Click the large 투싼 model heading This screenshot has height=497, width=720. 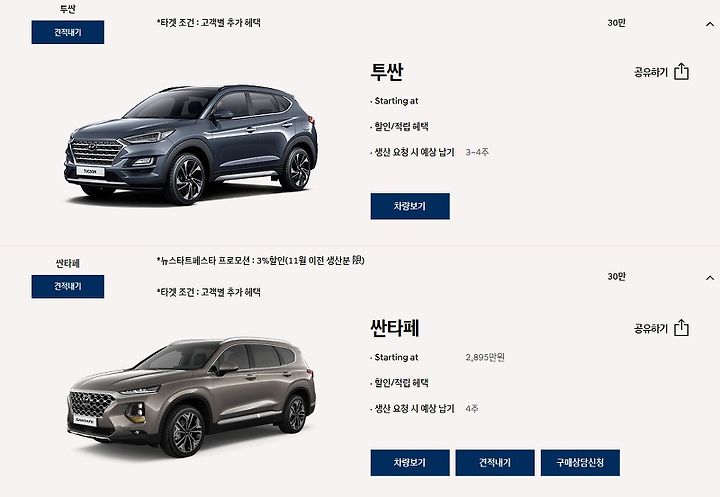387,72
